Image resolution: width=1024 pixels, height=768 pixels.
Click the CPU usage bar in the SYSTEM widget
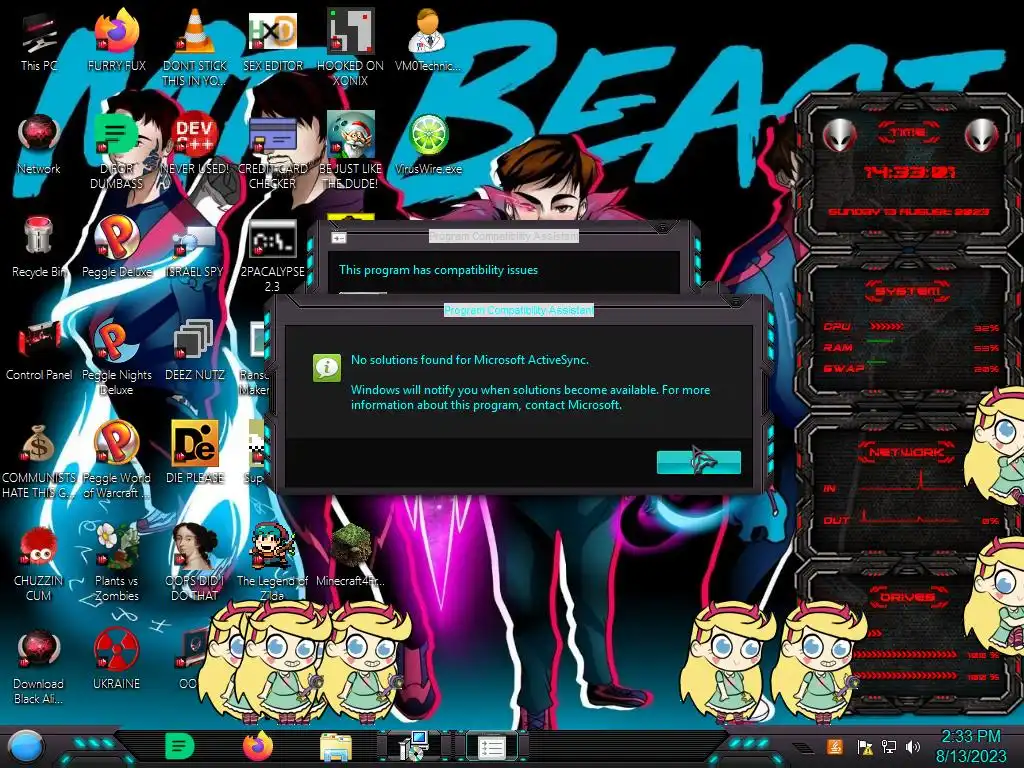(x=887, y=327)
